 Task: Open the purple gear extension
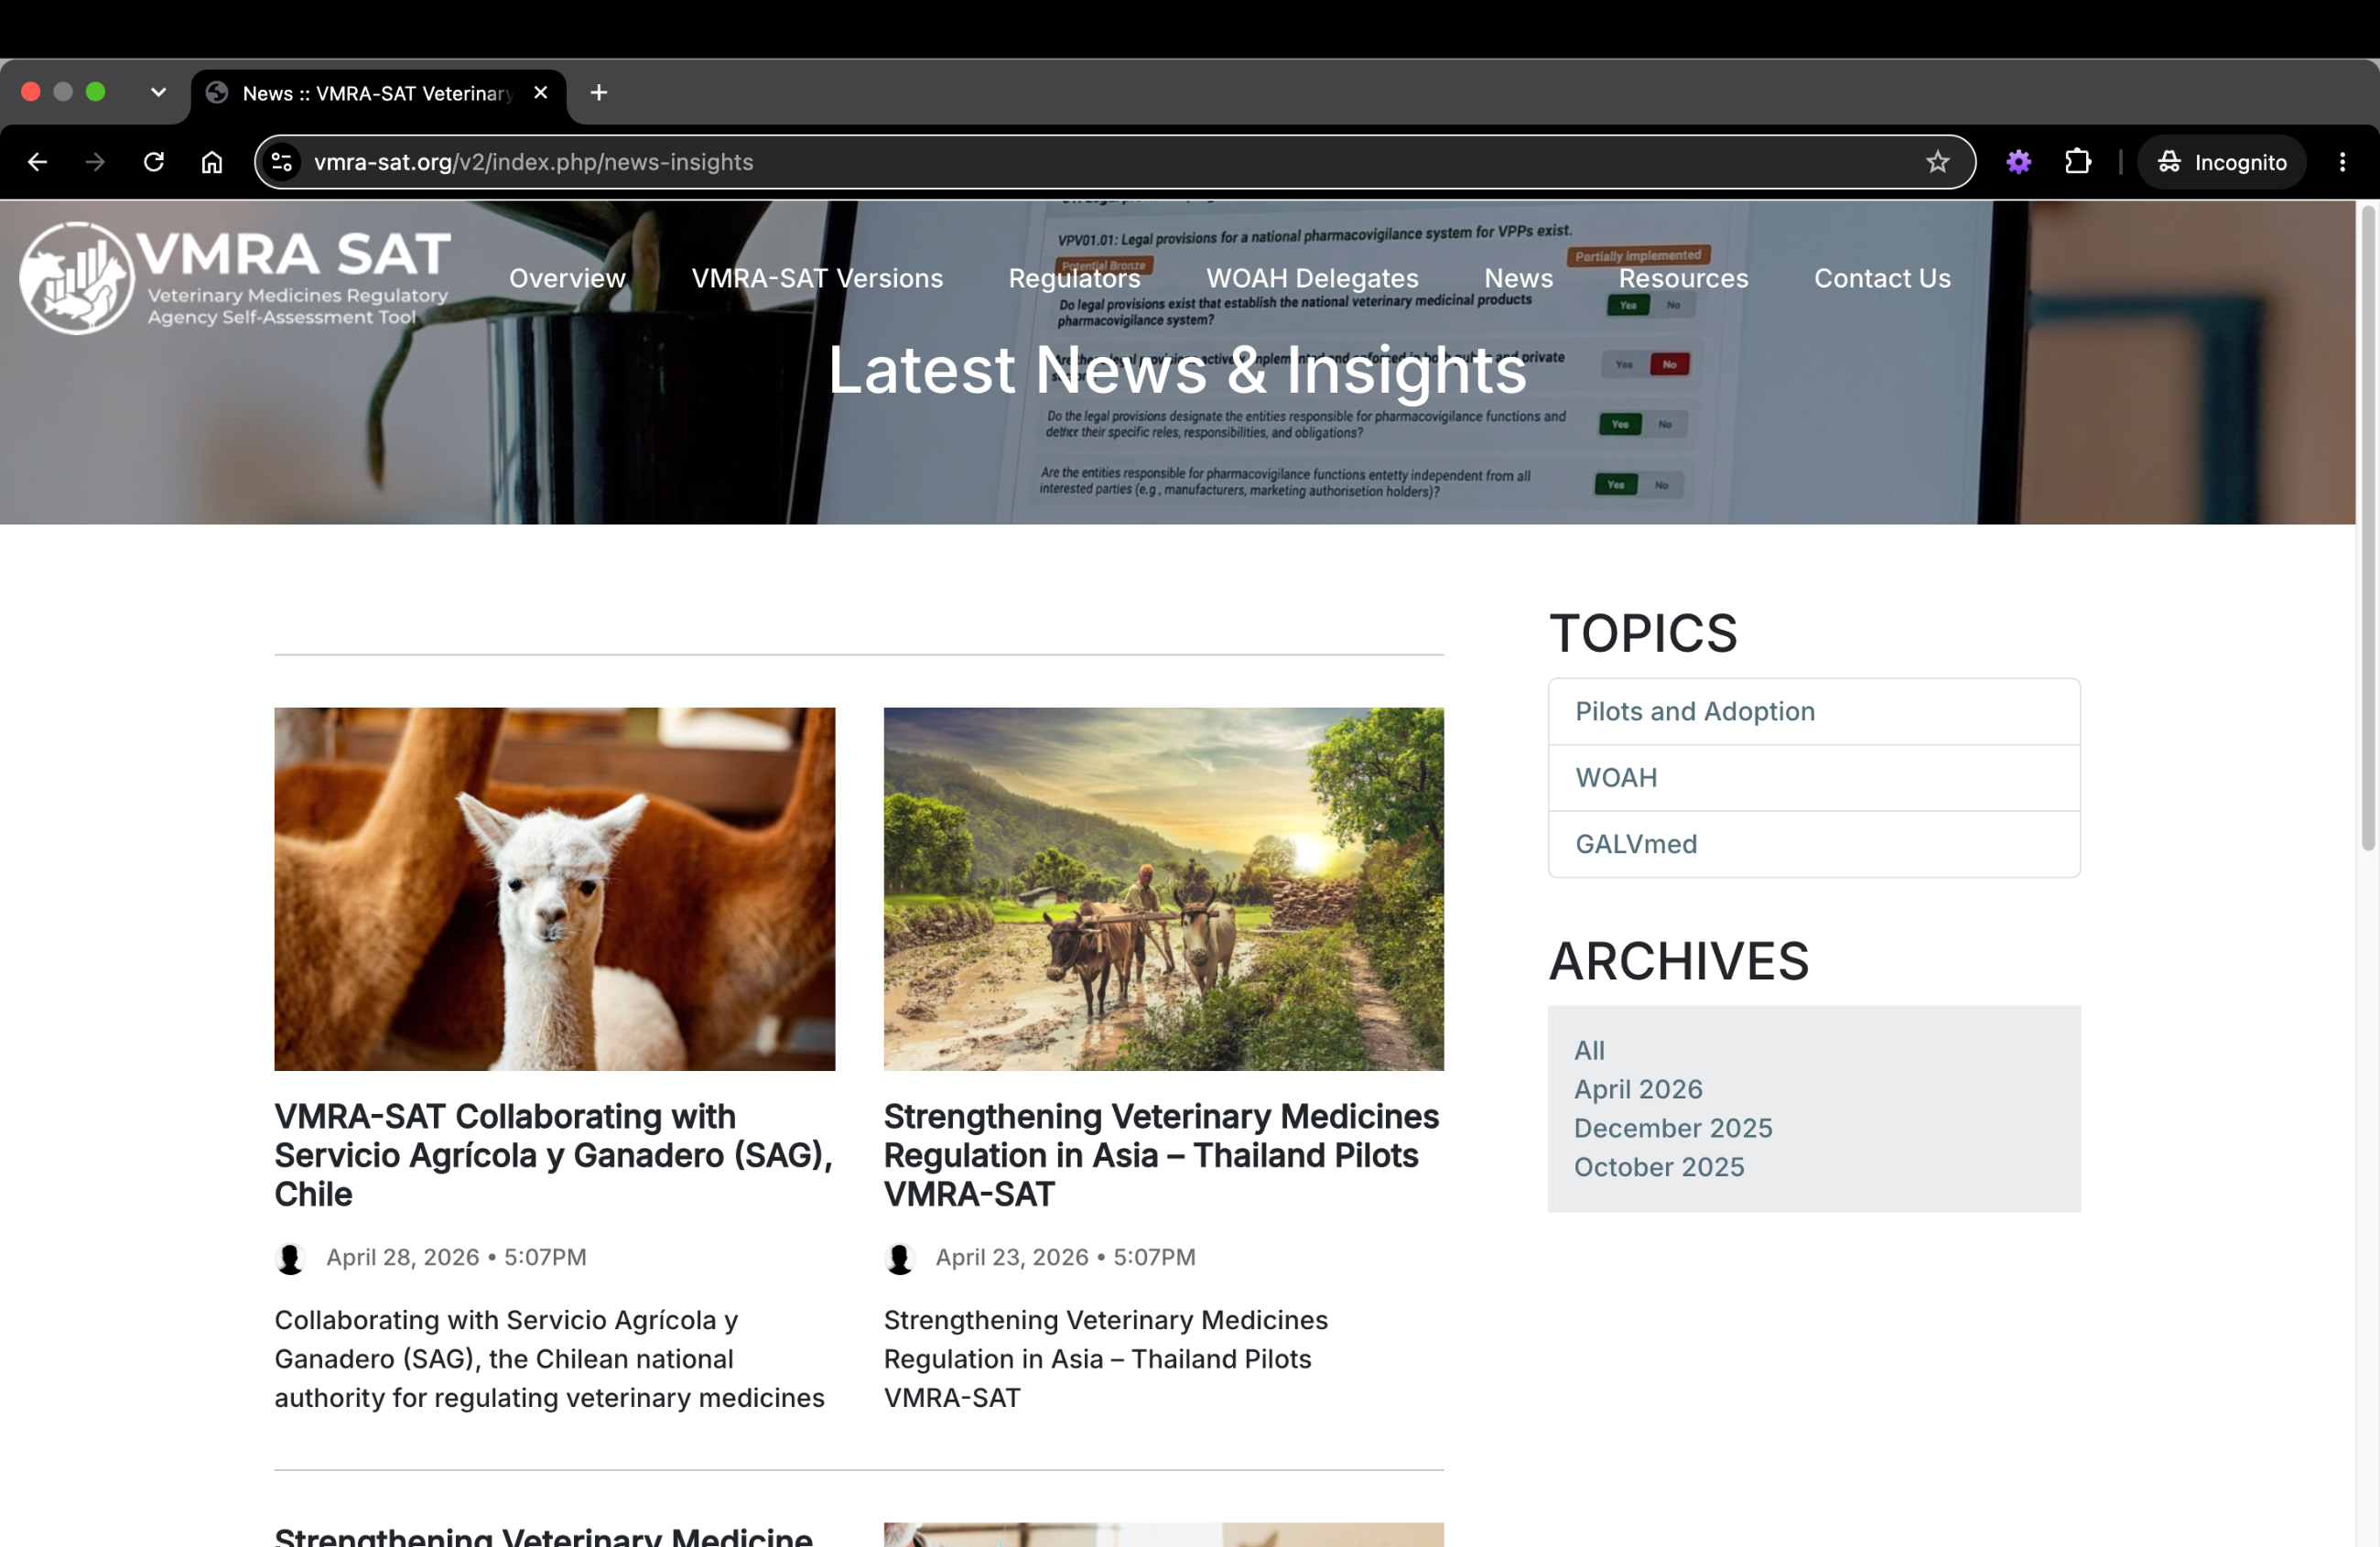click(x=2018, y=162)
